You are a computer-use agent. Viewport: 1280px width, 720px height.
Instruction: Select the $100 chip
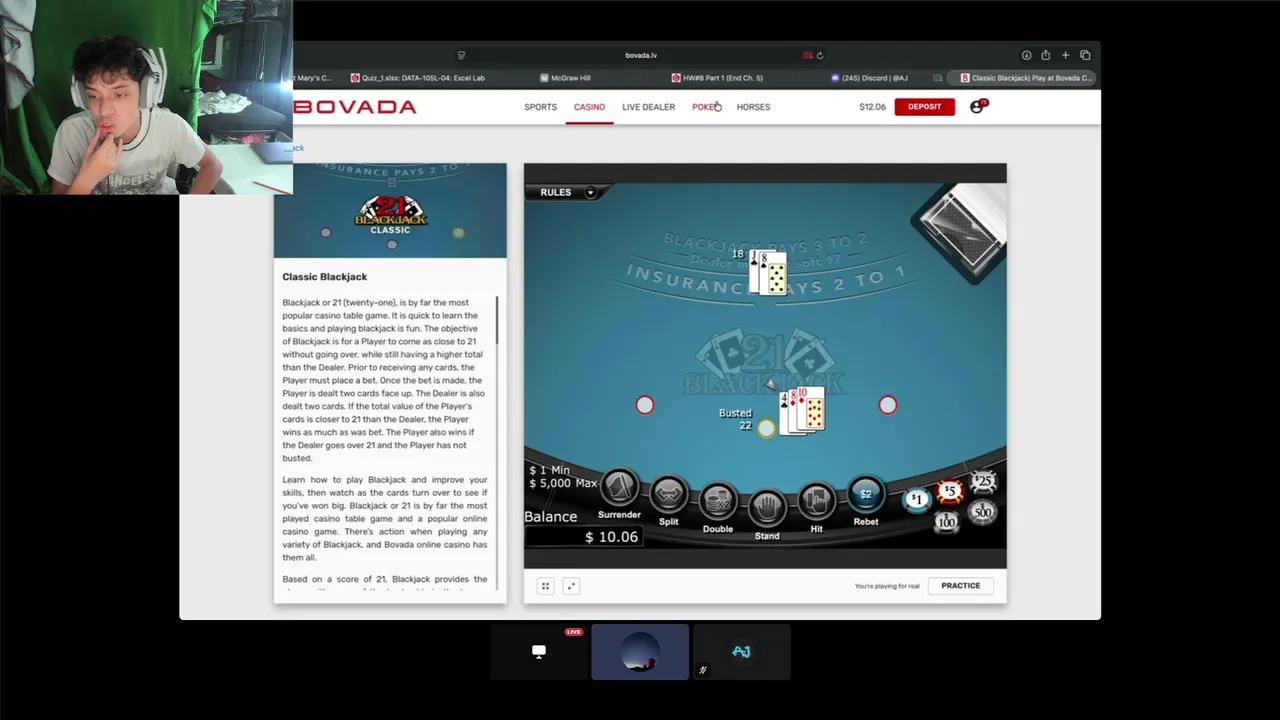click(x=946, y=522)
